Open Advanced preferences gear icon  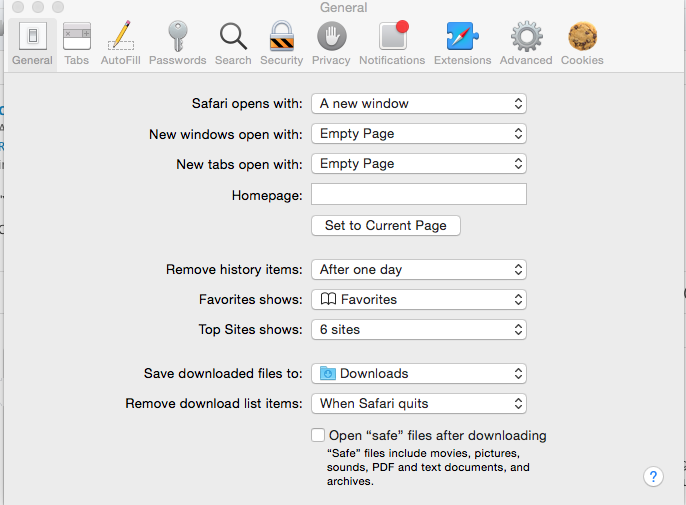pos(526,36)
